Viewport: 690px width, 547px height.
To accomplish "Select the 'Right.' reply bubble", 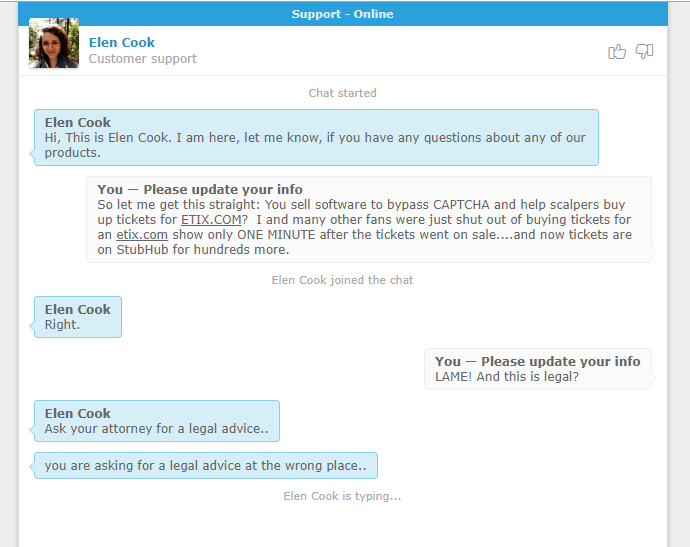I will 77,317.
